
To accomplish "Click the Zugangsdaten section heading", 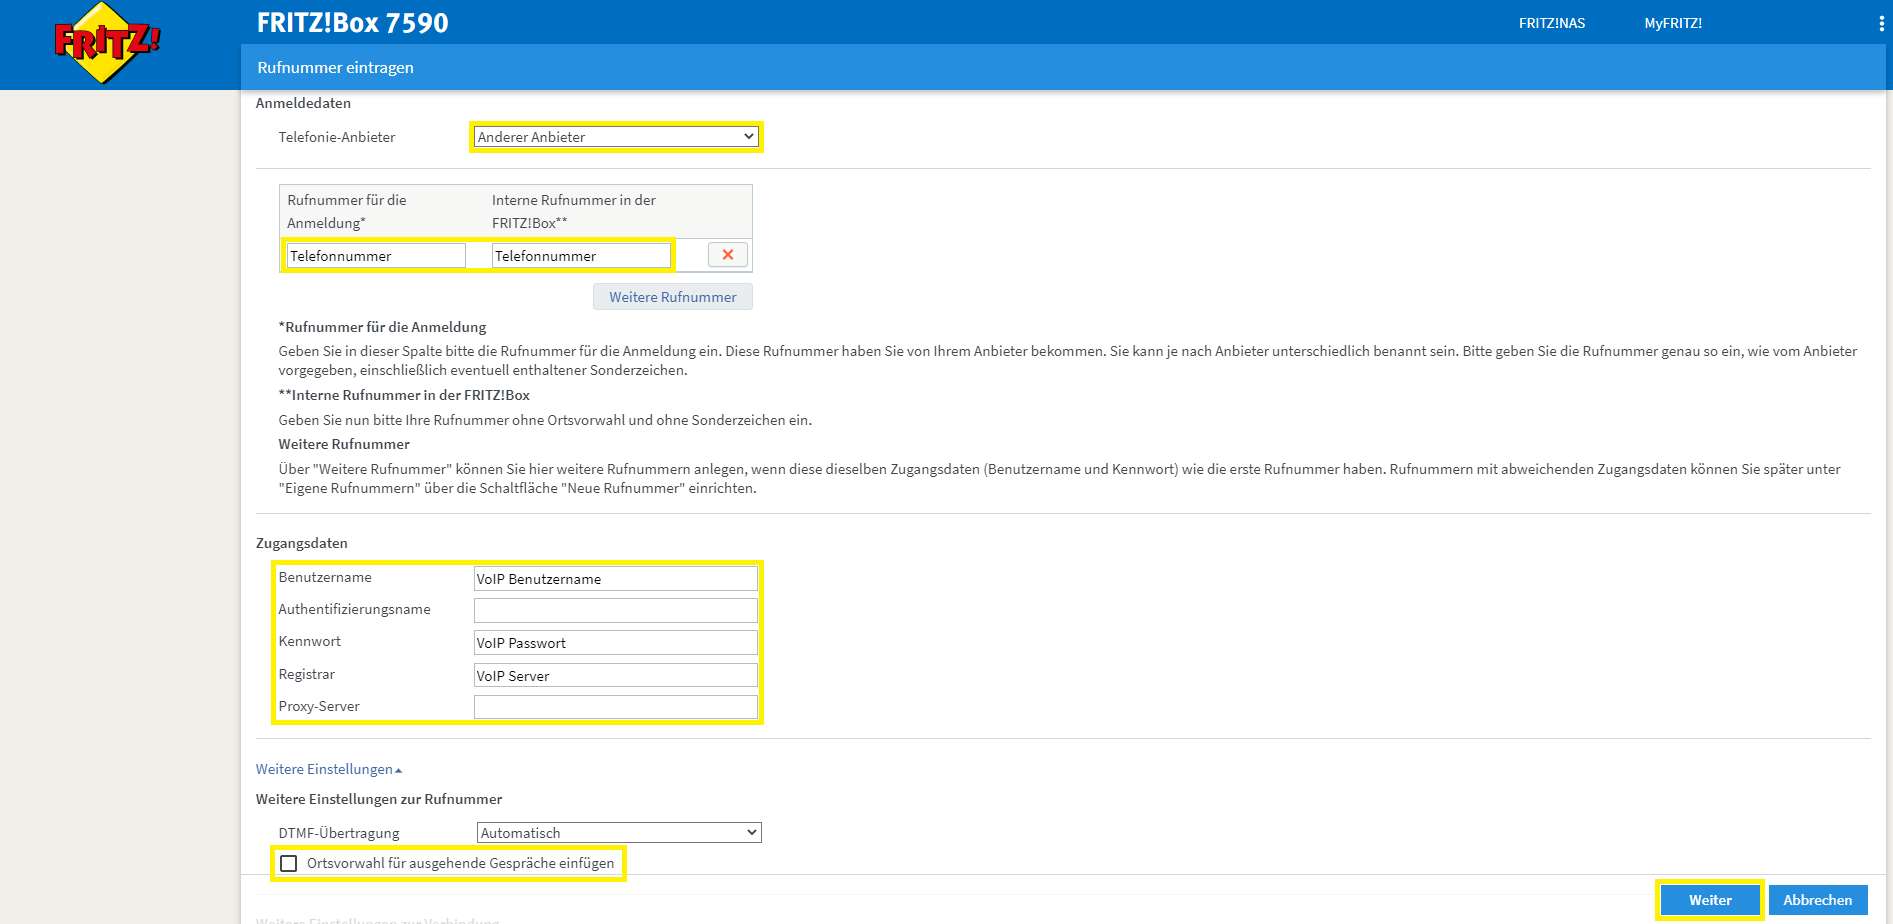I will [302, 543].
